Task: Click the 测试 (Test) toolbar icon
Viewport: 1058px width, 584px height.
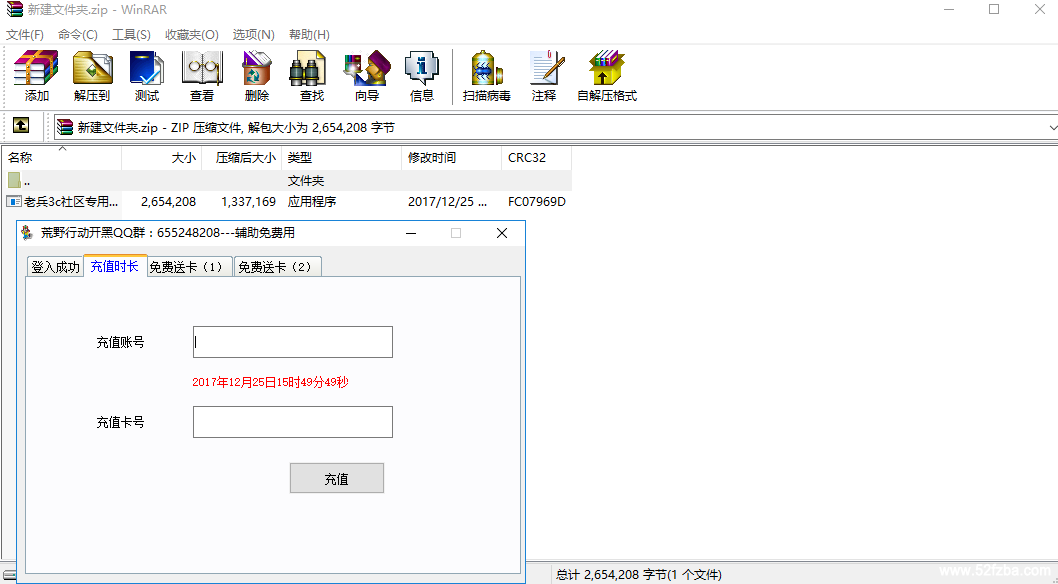Action: (147, 67)
